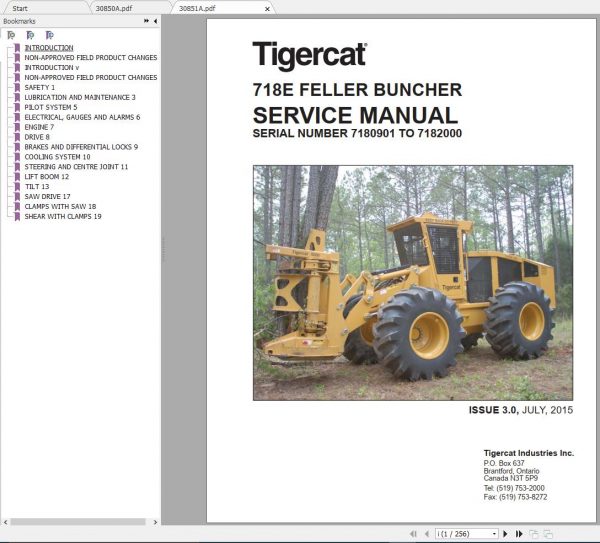Open NON-APPROVED FIELD PRODUCT CHANGES above INTRODUCTION v

pyautogui.click(x=91, y=57)
